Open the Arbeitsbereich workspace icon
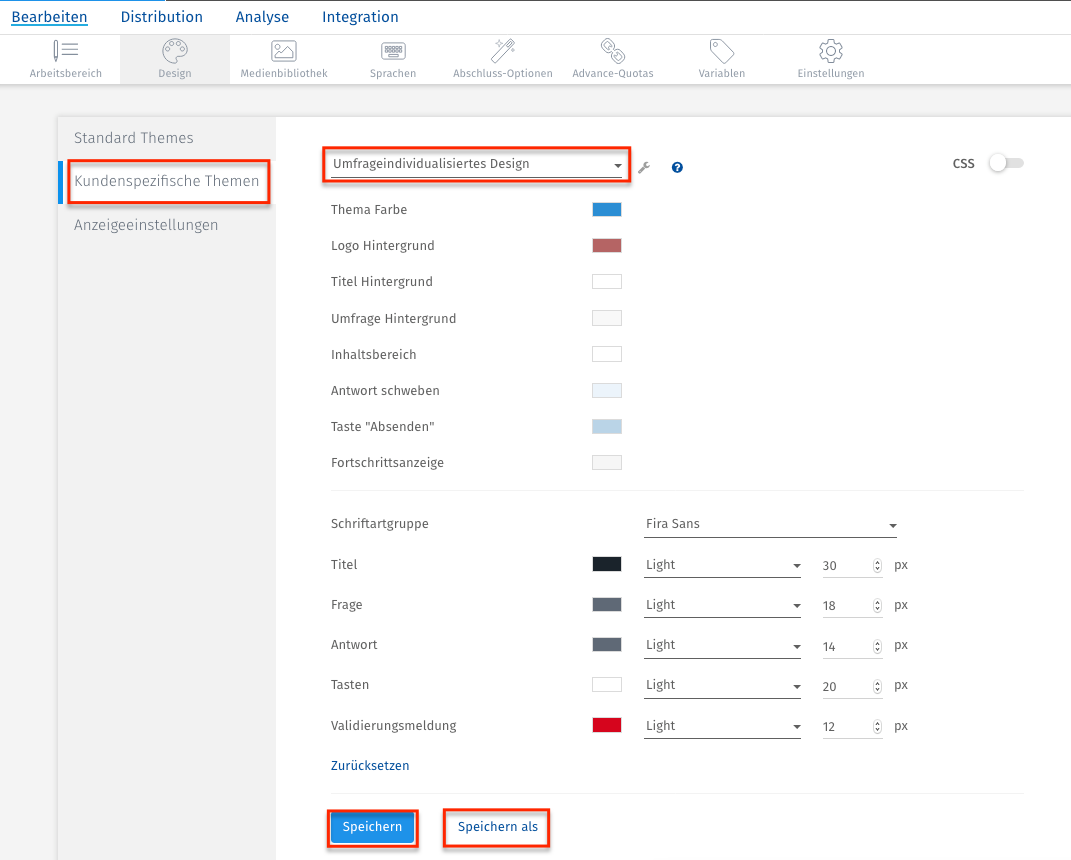Viewport: 1071px width, 860px height. 66,51
